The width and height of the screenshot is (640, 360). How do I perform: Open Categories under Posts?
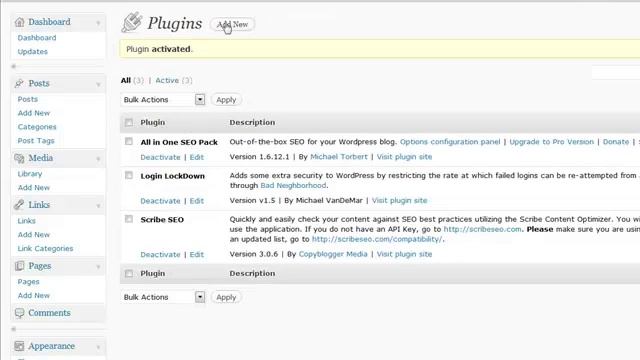click(x=37, y=127)
